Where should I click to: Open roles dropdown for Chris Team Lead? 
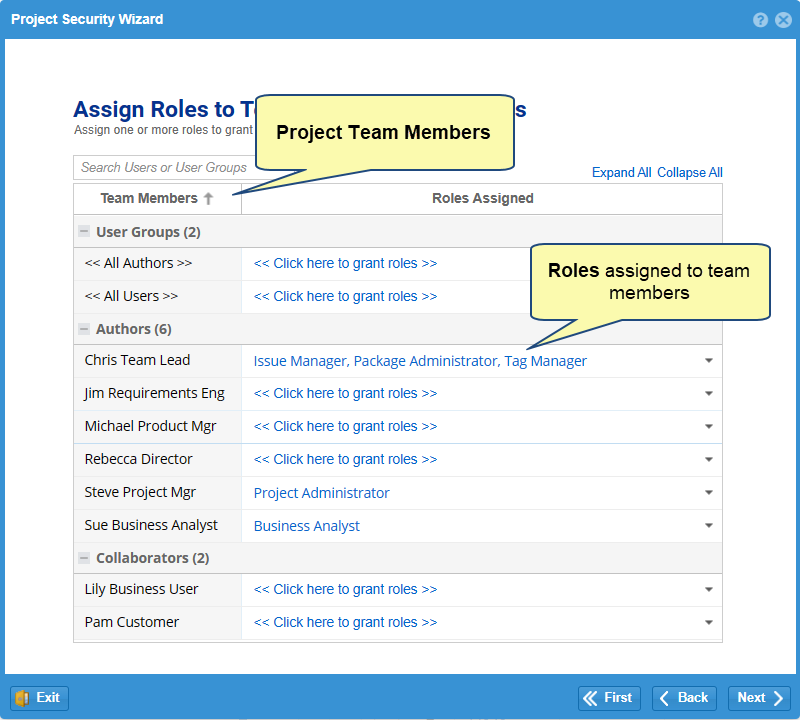(708, 361)
